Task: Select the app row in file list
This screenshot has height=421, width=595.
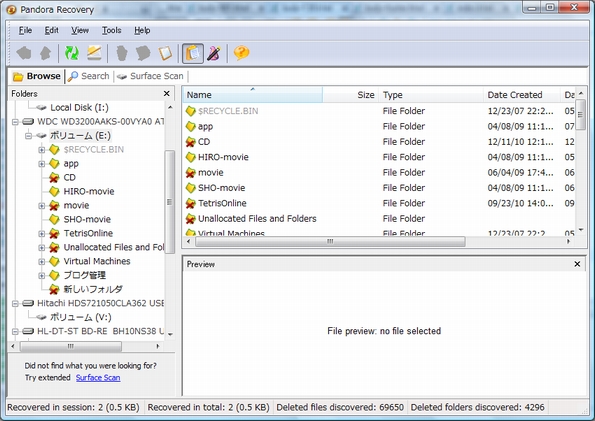Action: pos(379,126)
